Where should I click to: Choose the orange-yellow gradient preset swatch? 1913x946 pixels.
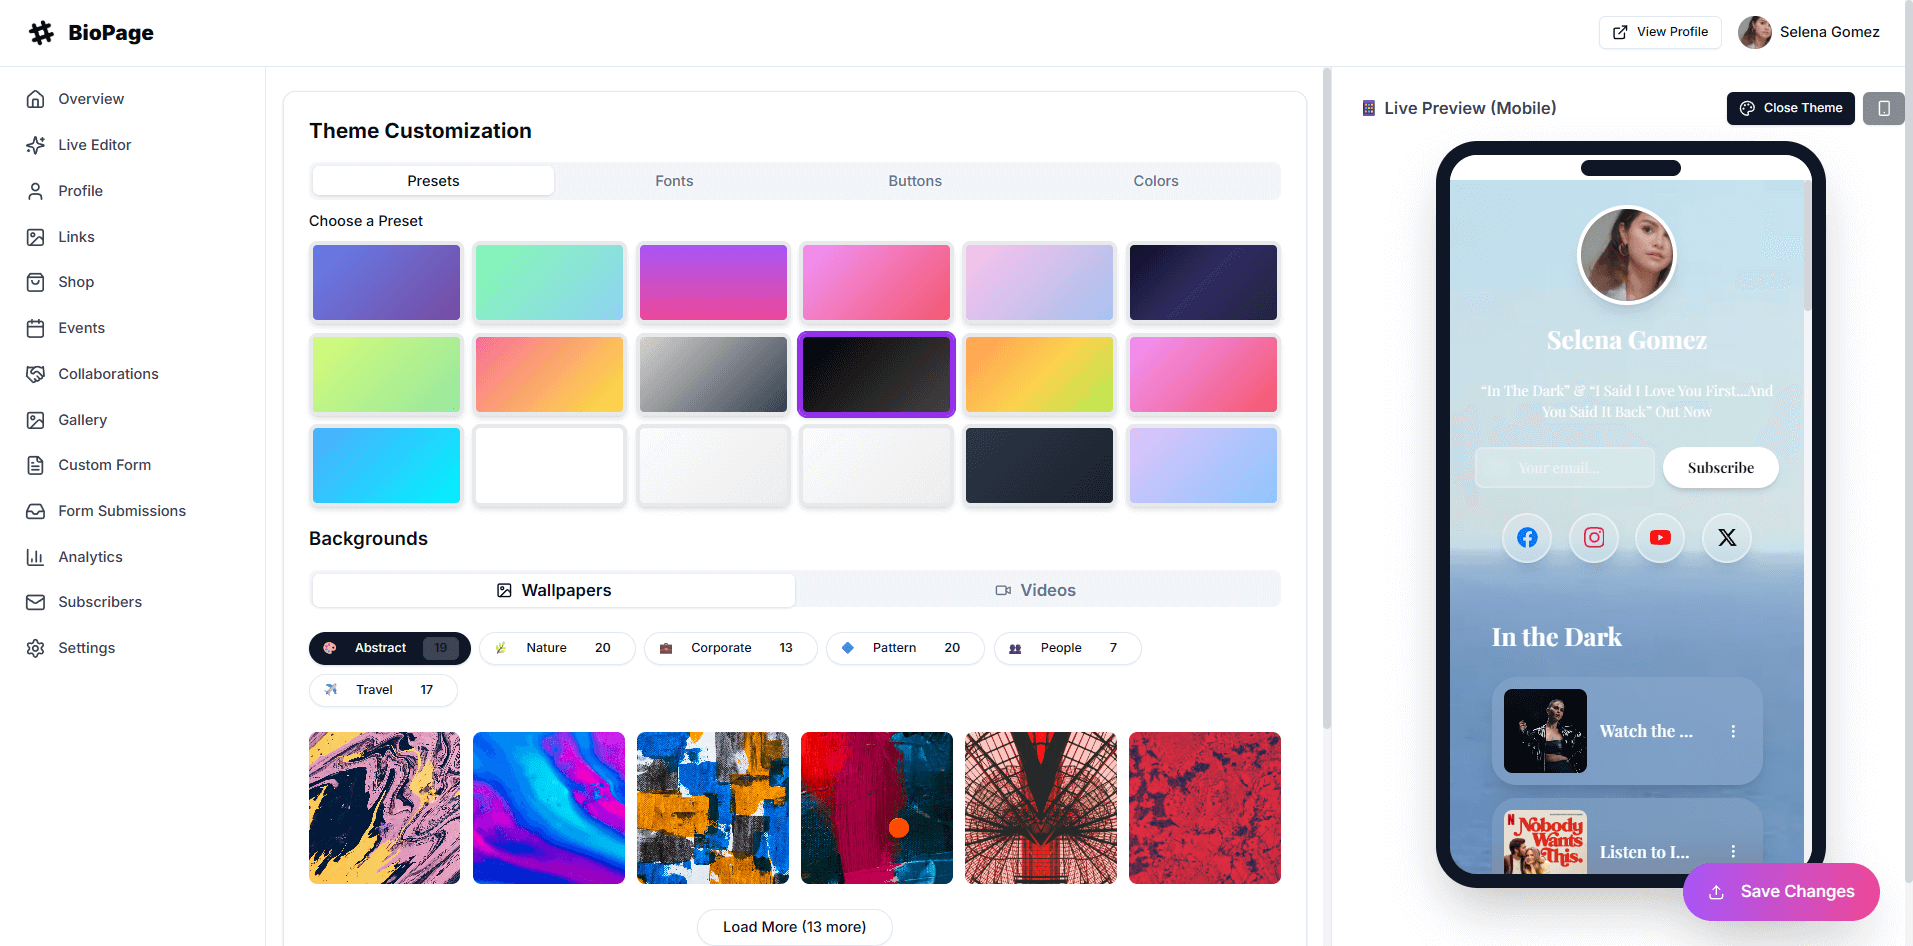point(1039,374)
